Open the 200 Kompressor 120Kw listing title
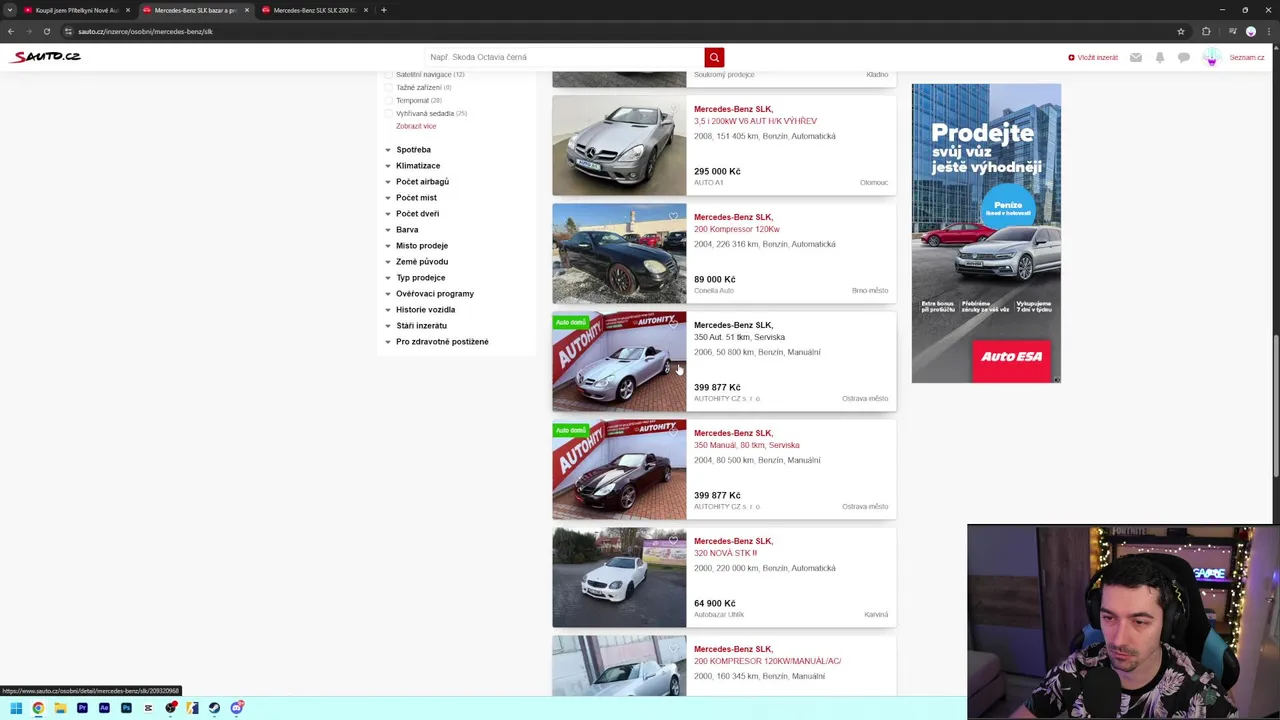This screenshot has width=1280, height=720. pos(737,229)
